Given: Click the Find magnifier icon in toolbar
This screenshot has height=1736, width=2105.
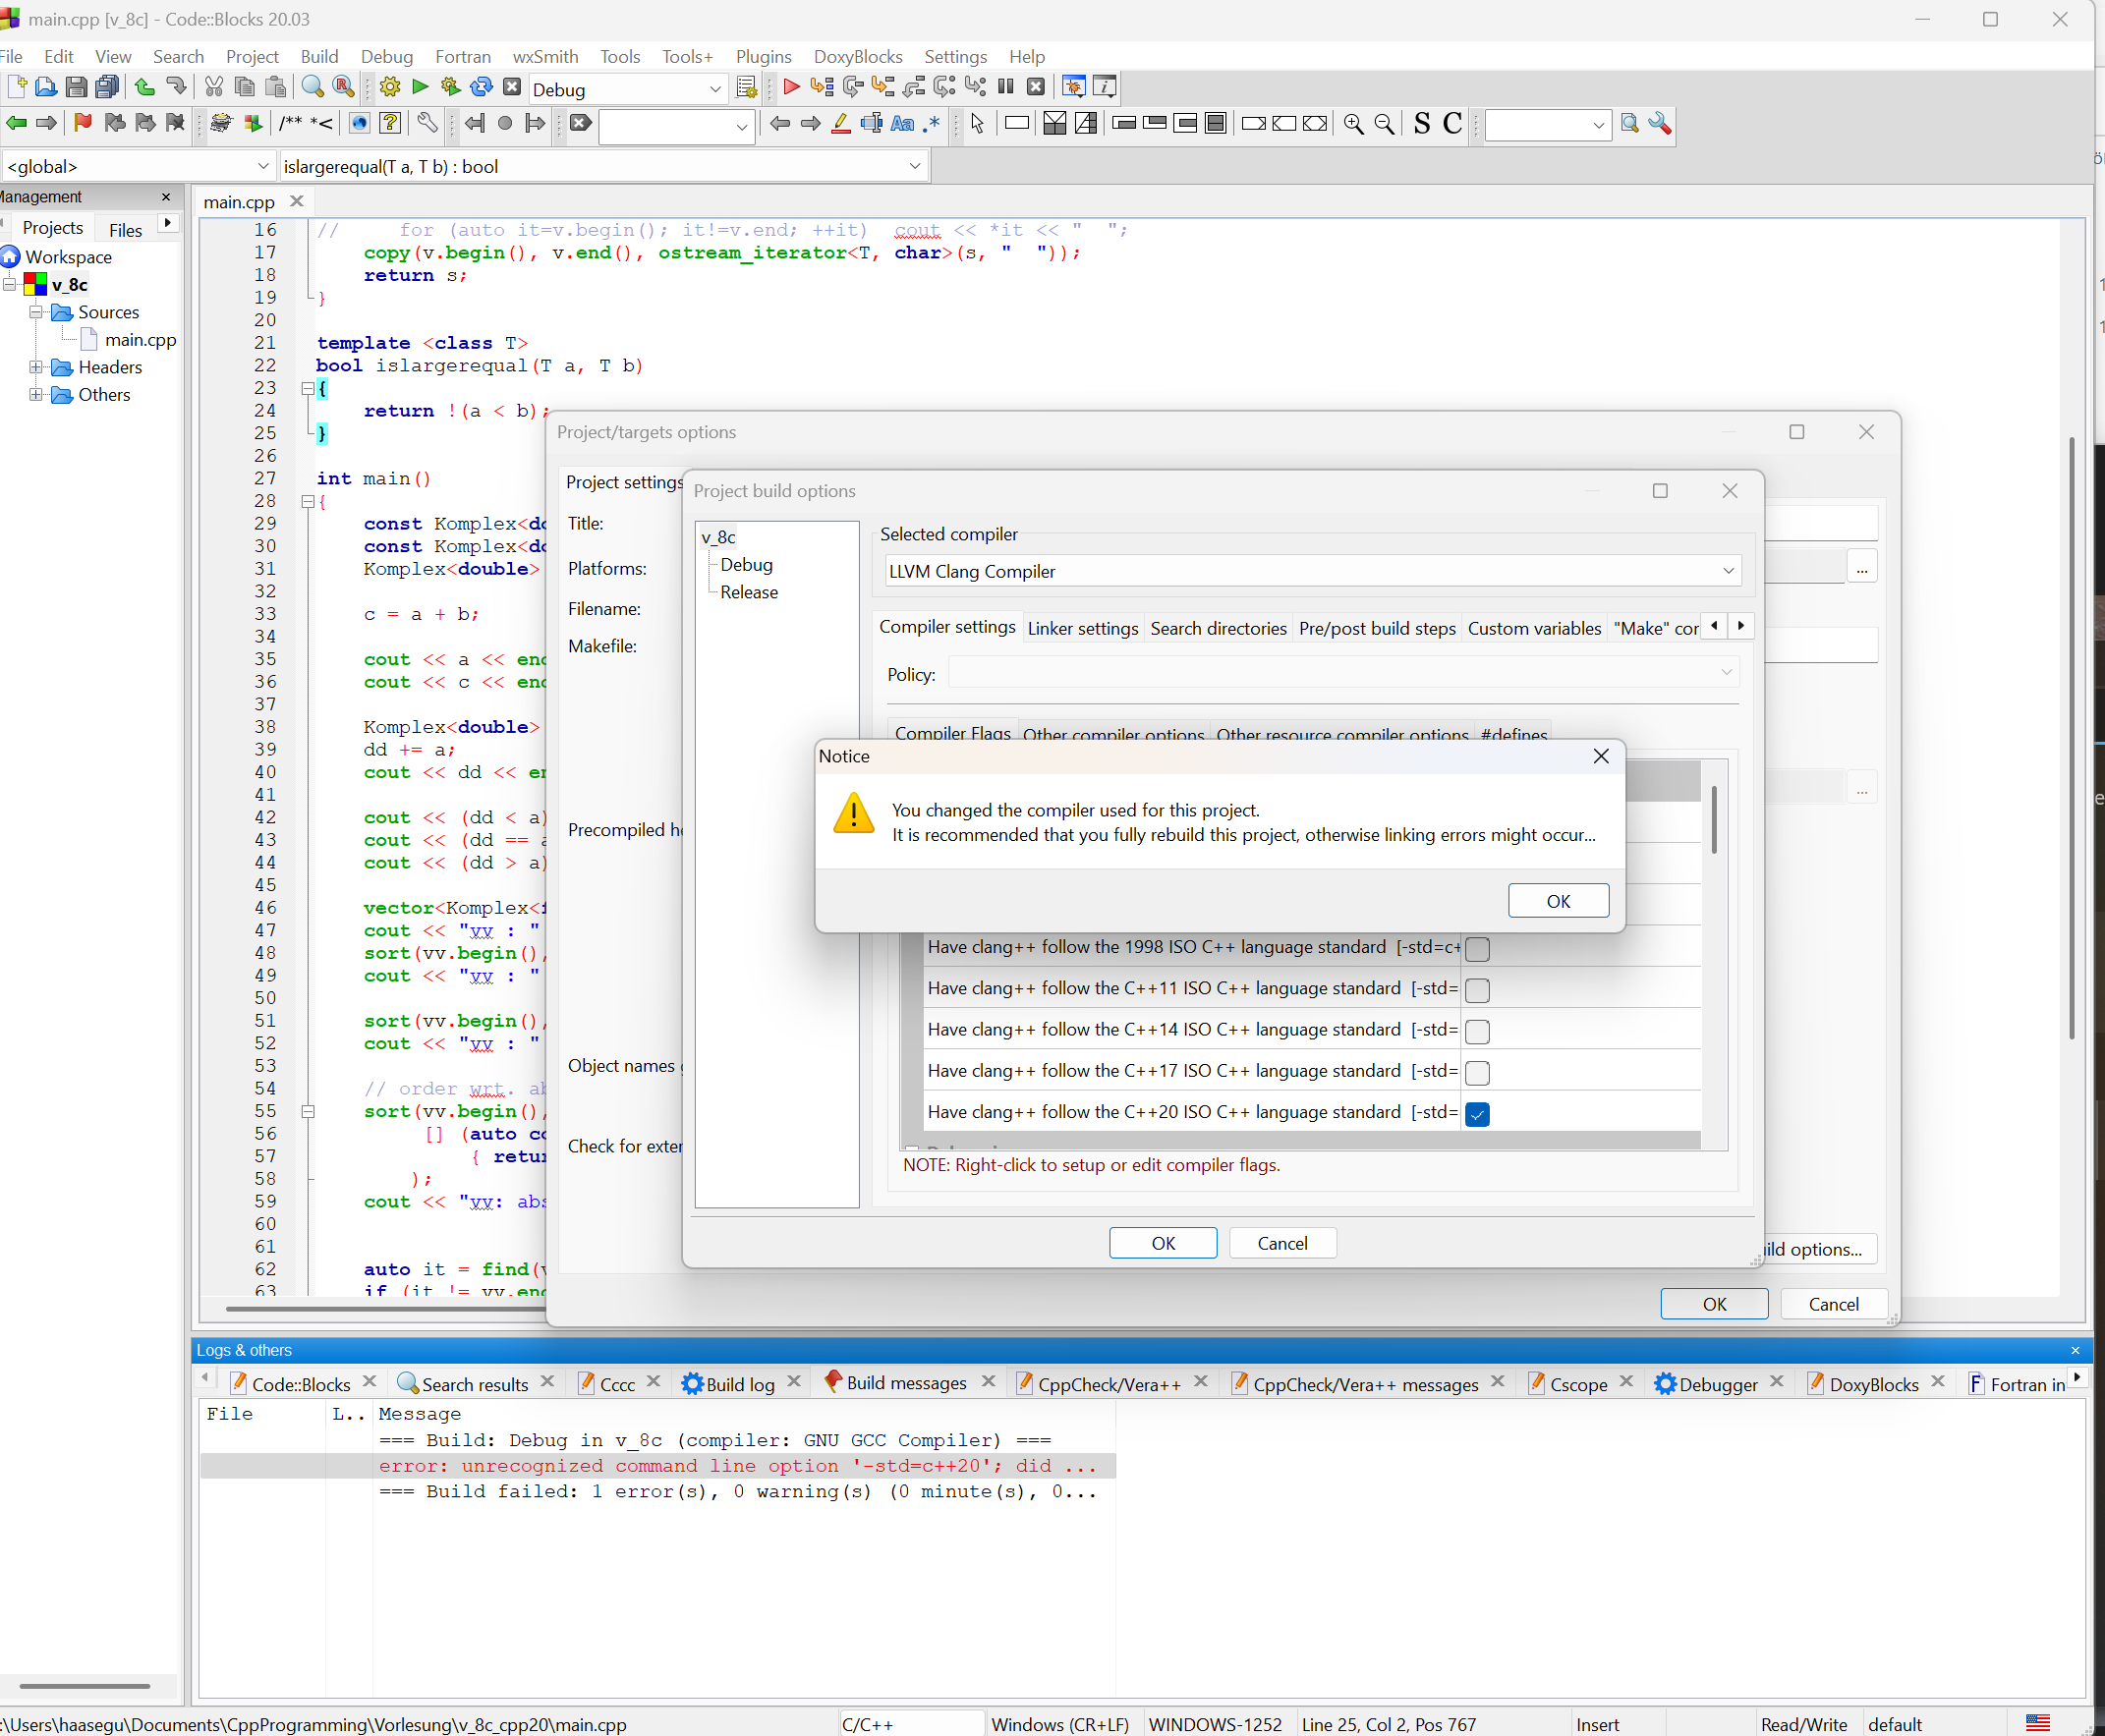Looking at the screenshot, I should [312, 88].
